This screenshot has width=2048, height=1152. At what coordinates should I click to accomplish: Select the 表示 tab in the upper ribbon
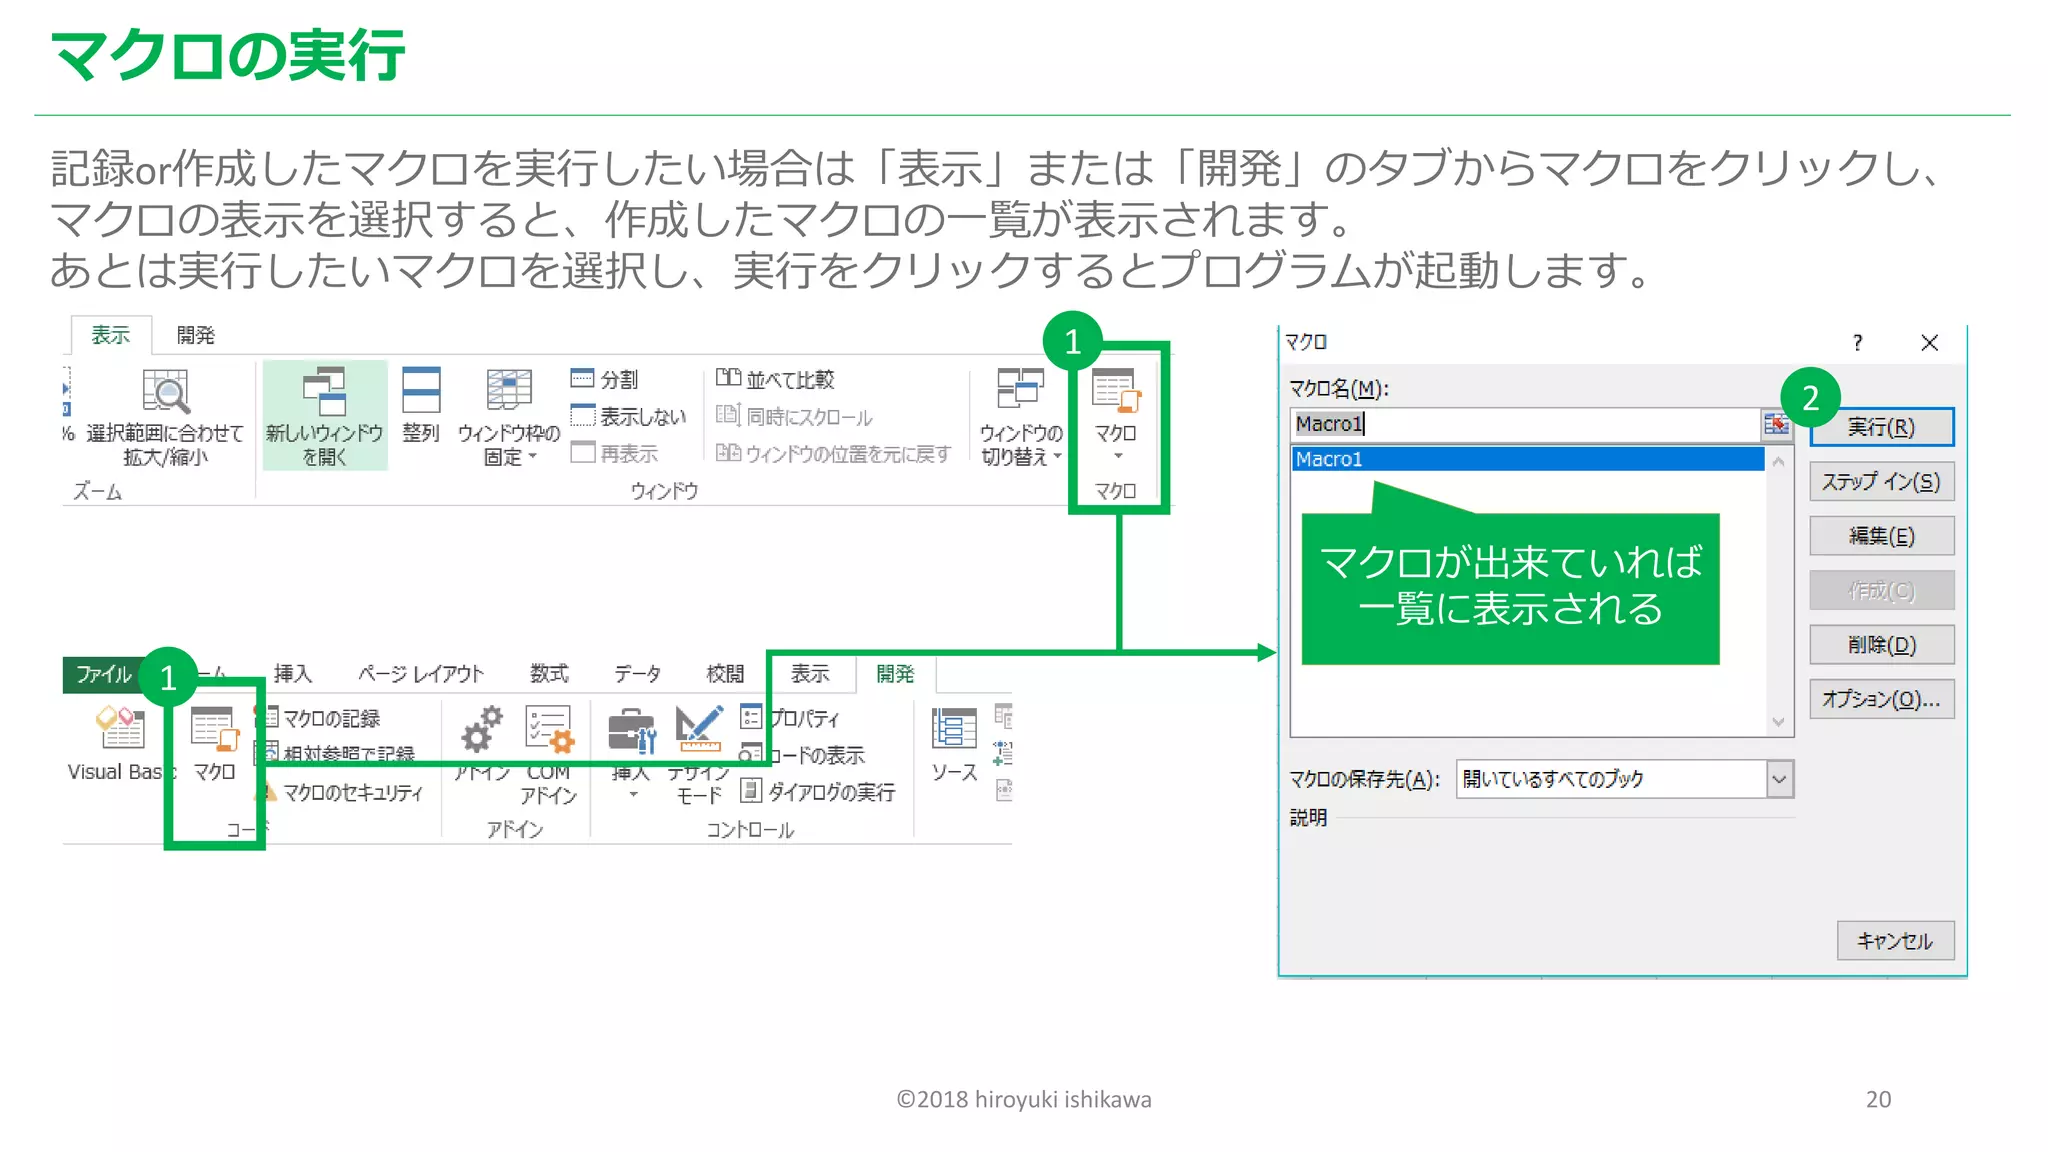pyautogui.click(x=111, y=335)
